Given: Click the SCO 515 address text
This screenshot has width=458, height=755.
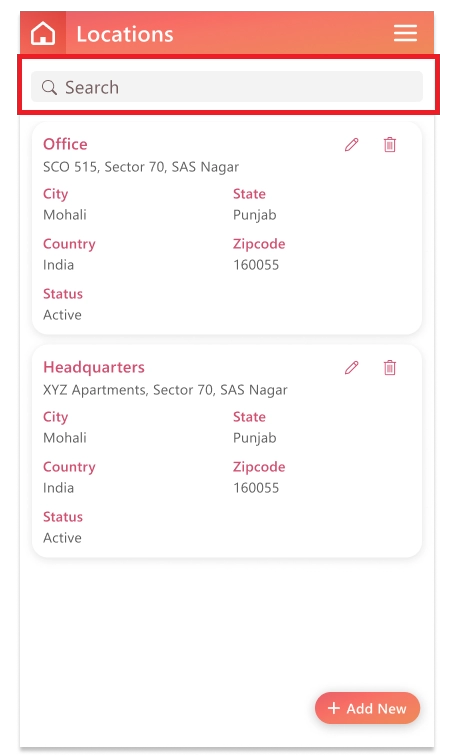Looking at the screenshot, I should (141, 167).
